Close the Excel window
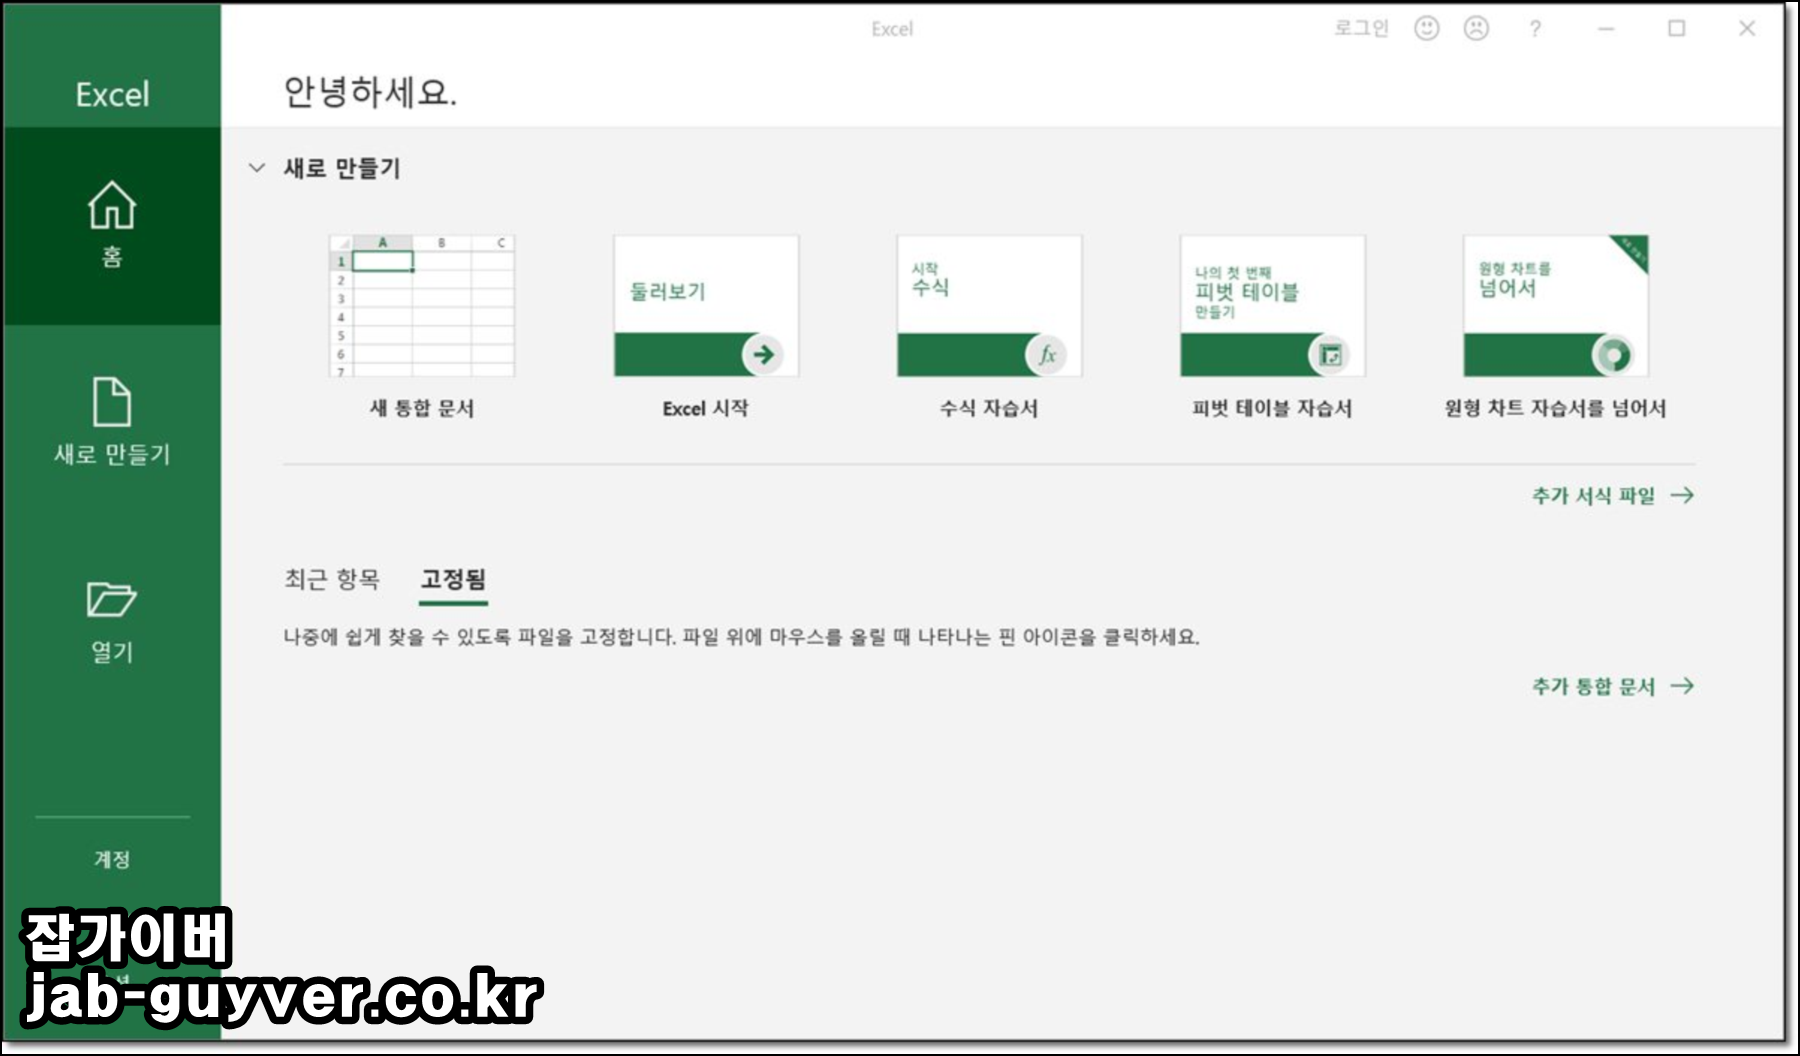The height and width of the screenshot is (1056, 1800). coord(1747,29)
